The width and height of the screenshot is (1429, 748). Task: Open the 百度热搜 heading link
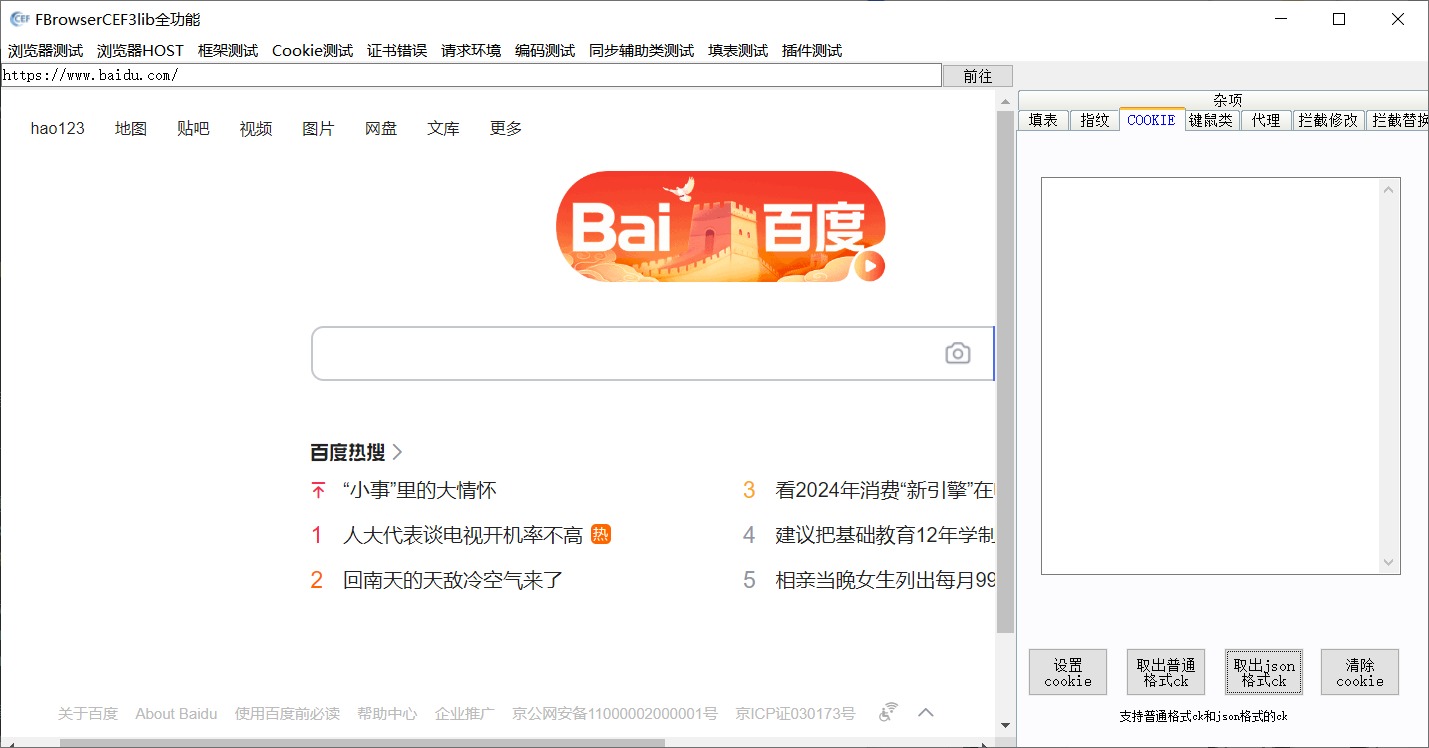pos(347,452)
